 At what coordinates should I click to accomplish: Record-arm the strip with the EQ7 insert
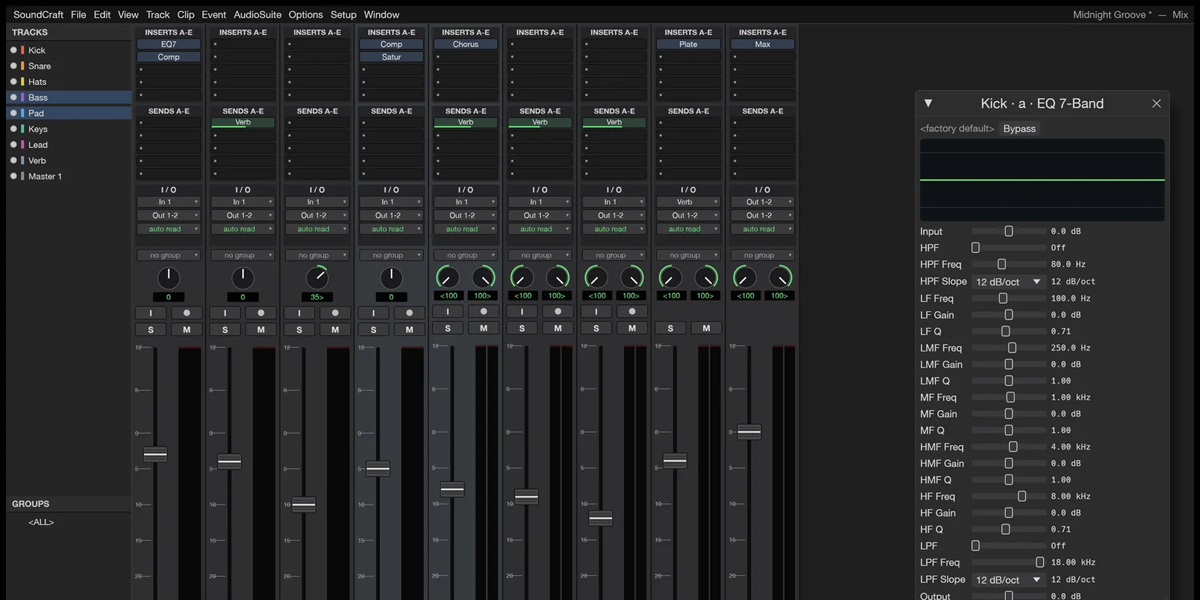point(186,313)
